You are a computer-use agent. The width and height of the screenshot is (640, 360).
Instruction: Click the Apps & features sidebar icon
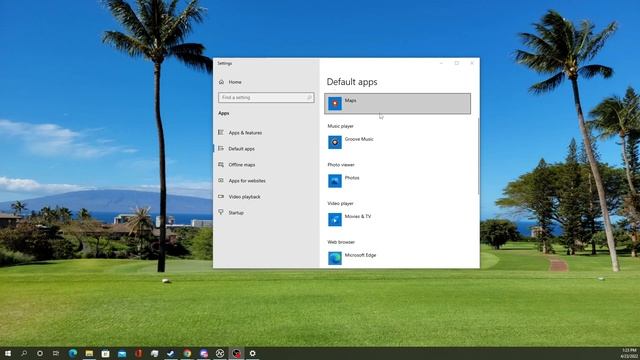click(221, 132)
